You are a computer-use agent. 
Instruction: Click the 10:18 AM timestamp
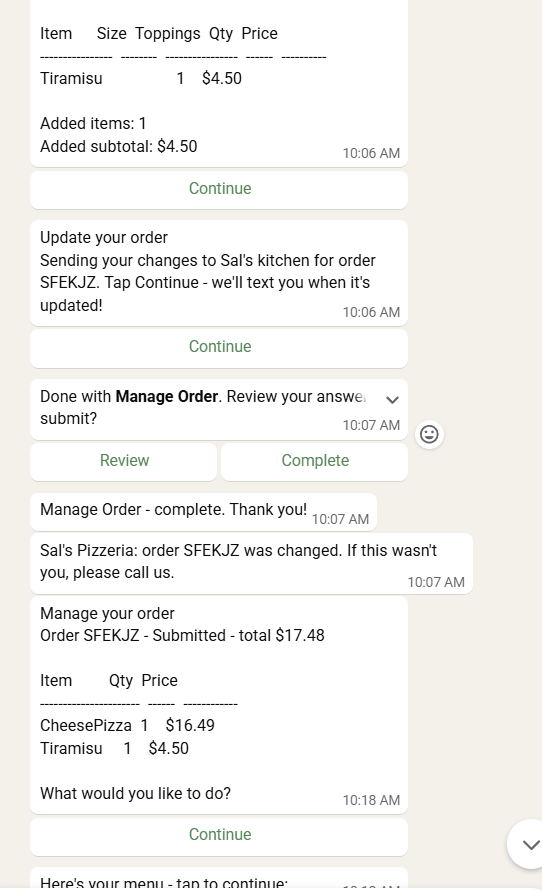pyautogui.click(x=371, y=800)
